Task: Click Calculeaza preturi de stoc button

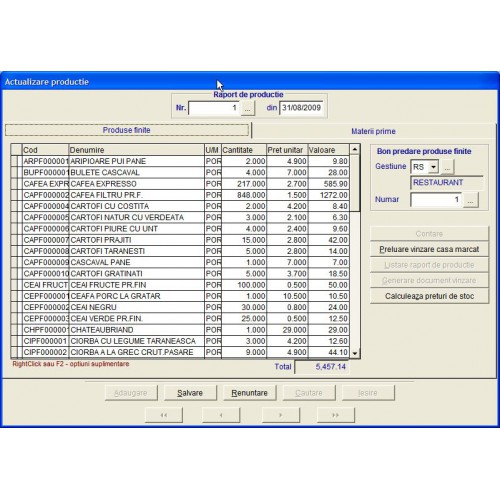Action: [429, 296]
